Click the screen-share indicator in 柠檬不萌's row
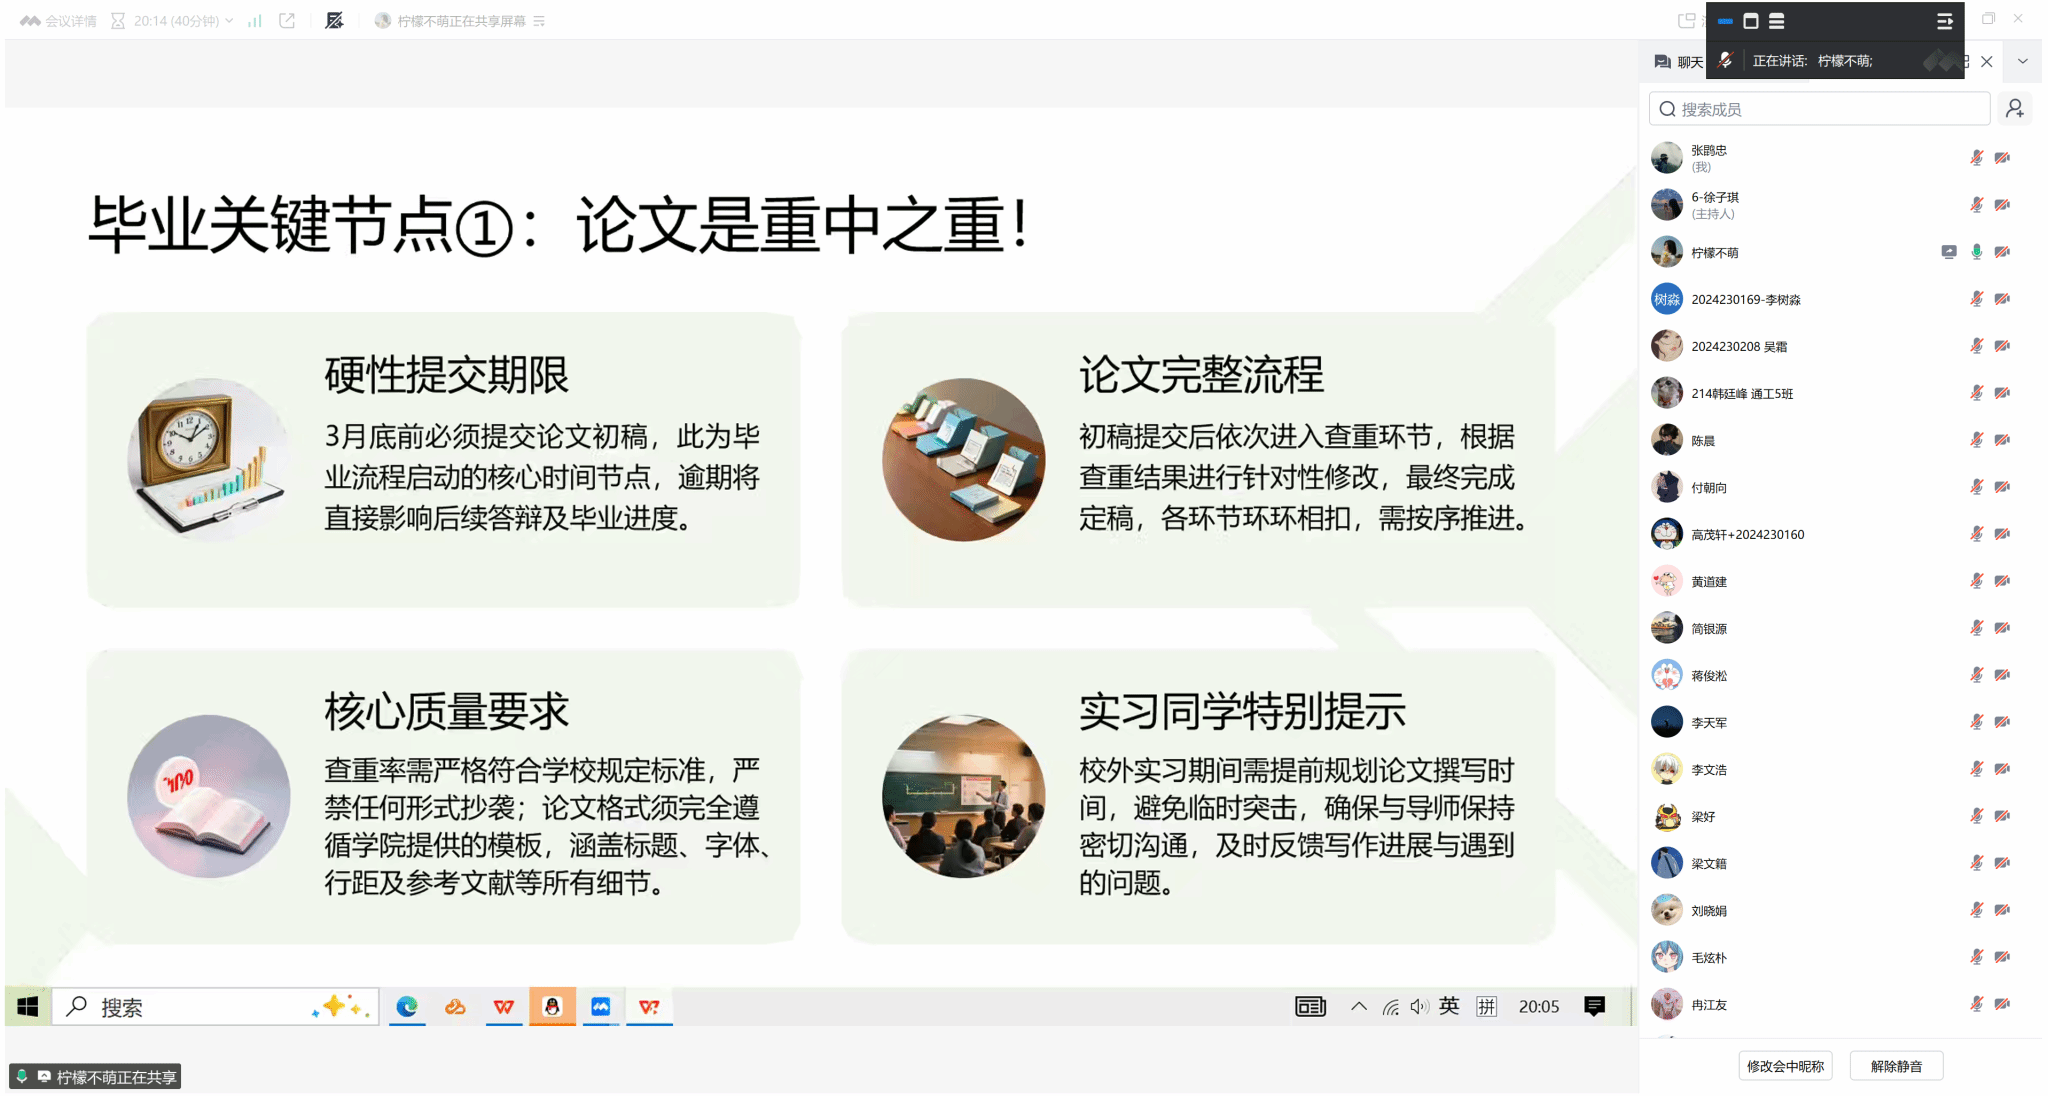The height and width of the screenshot is (1096, 2048). click(1949, 252)
